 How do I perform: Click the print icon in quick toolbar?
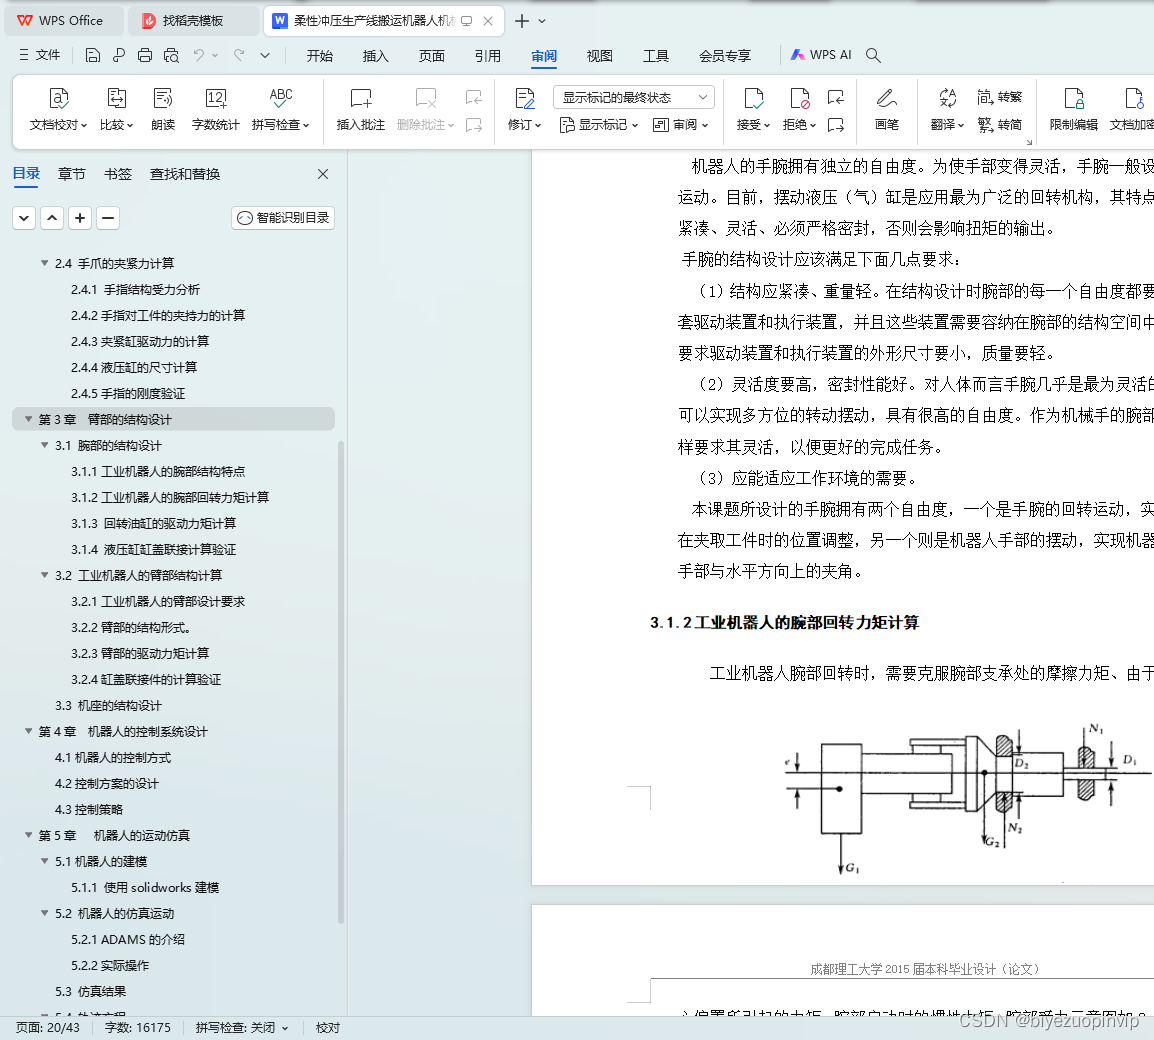[x=145, y=55]
